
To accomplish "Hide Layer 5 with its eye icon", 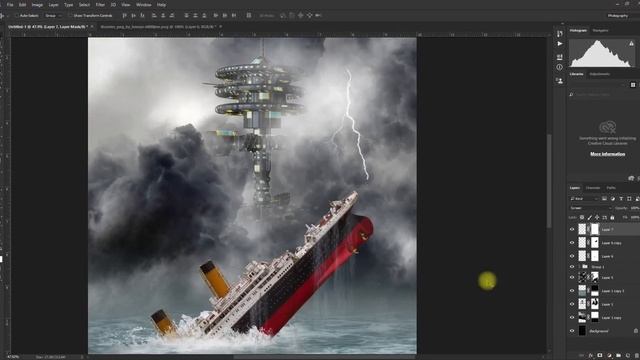I will [572, 278].
